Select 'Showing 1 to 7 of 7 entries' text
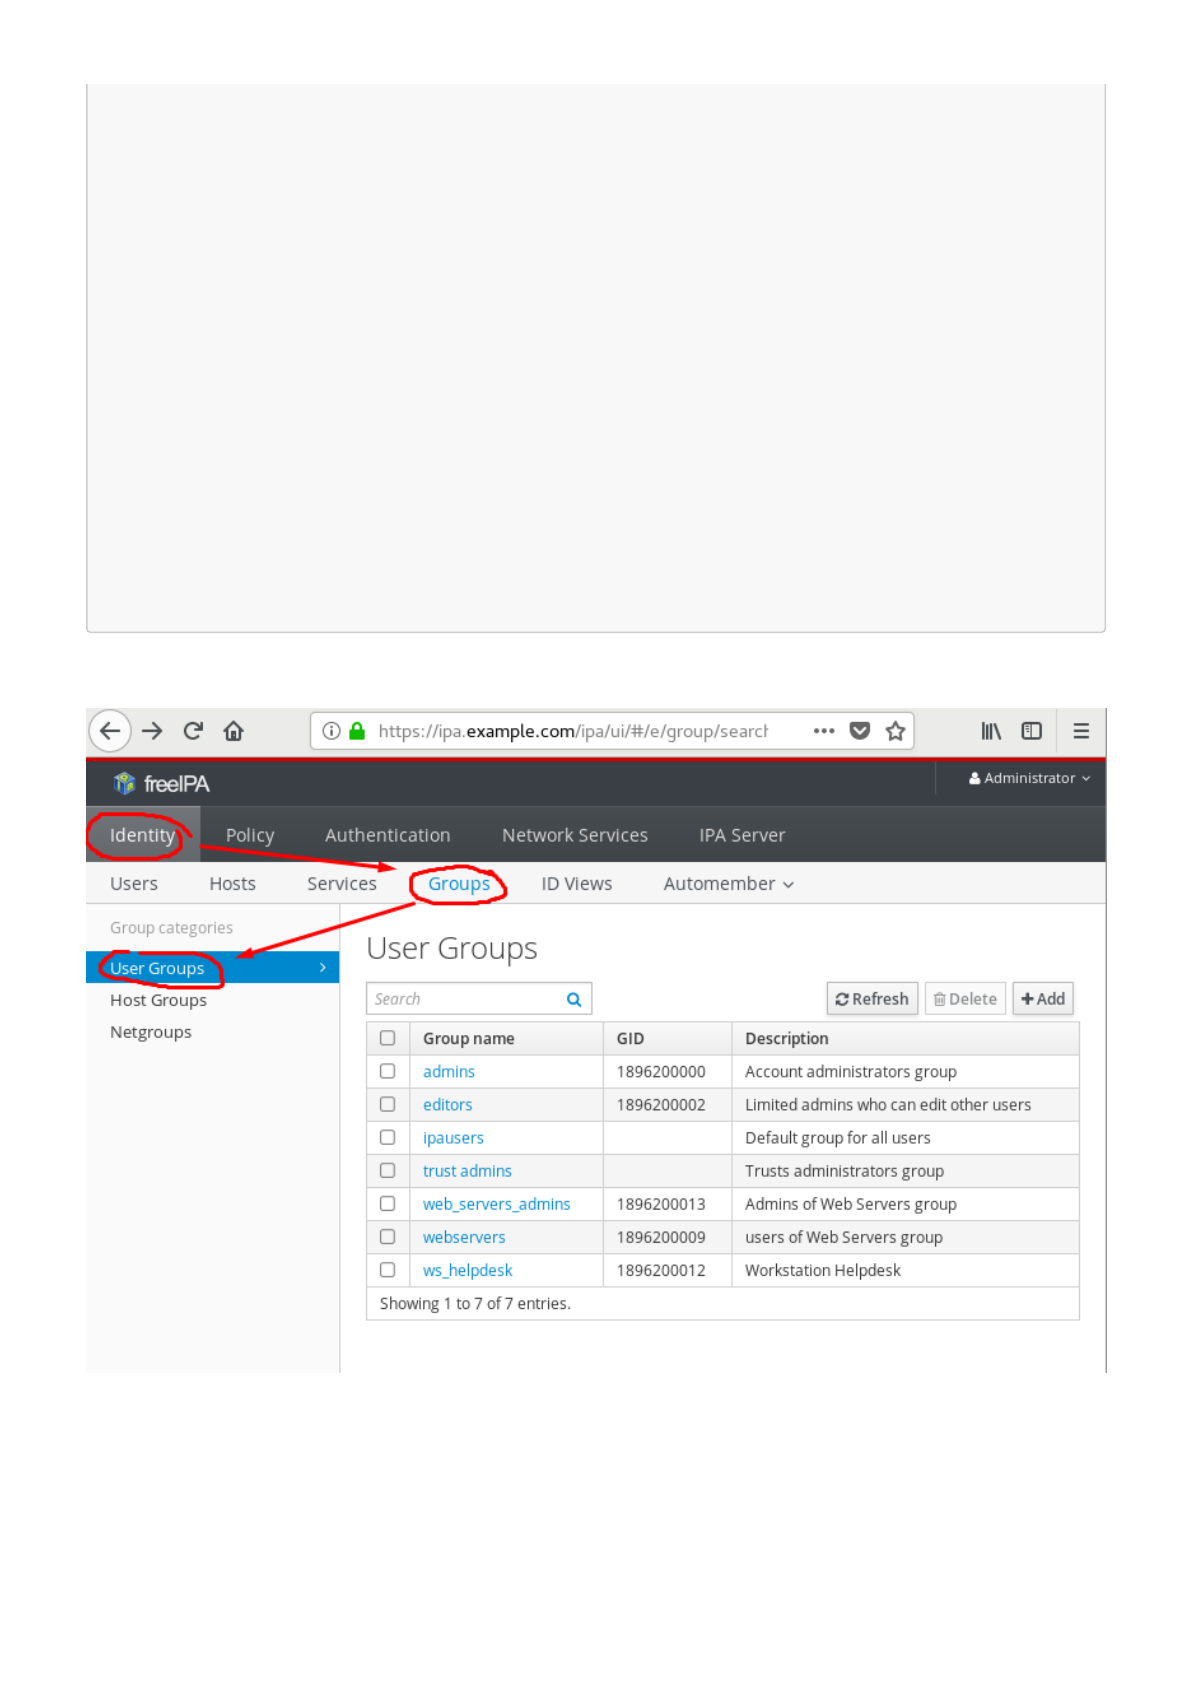The width and height of the screenshot is (1190, 1684). (475, 1304)
